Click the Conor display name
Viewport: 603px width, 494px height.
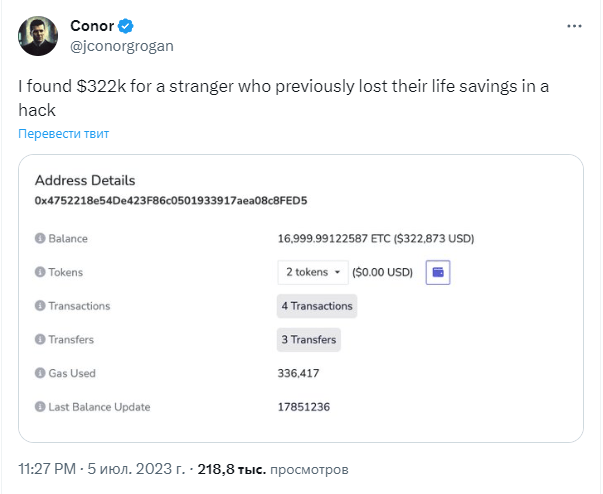click(92, 26)
